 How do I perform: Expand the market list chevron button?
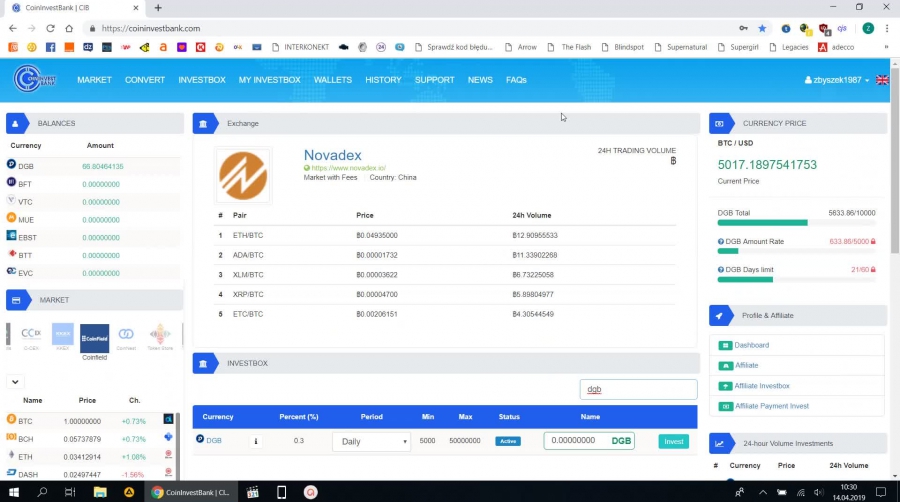pyautogui.click(x=15, y=381)
